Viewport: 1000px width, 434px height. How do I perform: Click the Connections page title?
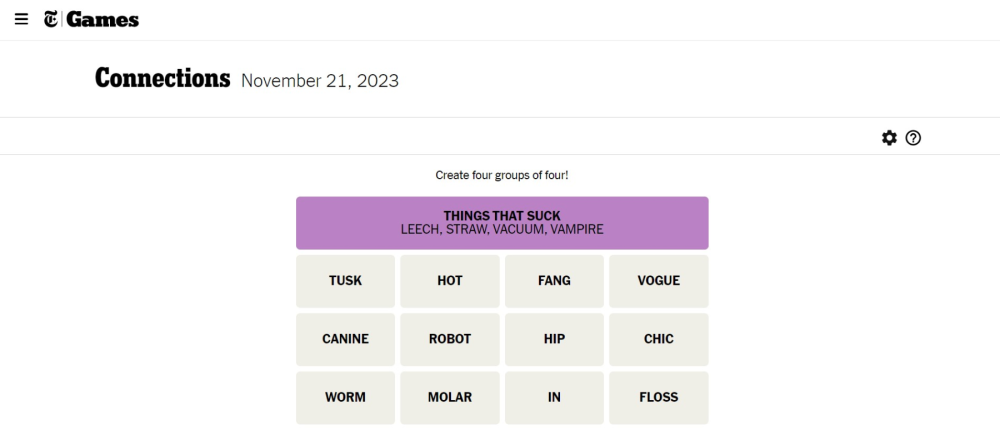click(163, 78)
